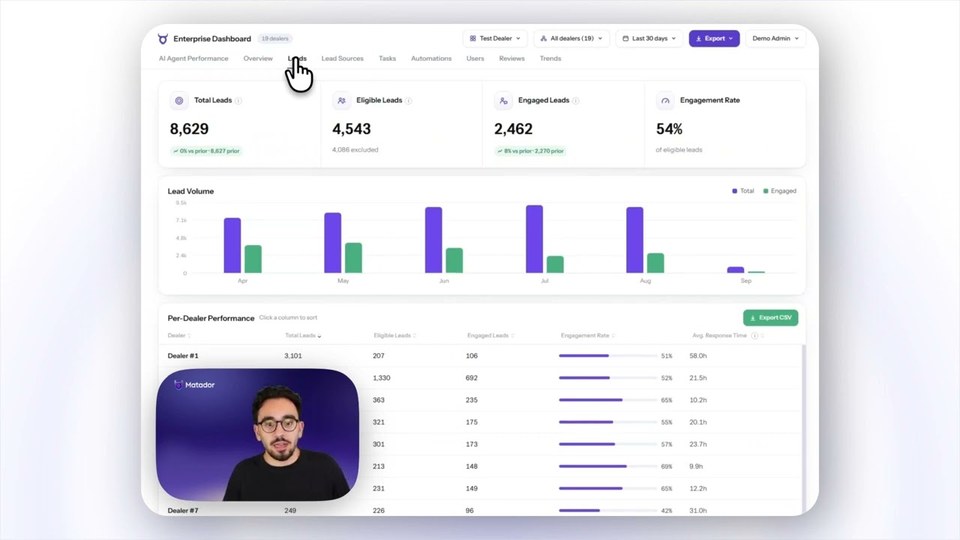Open the Test Dealer dropdown
The height and width of the screenshot is (540, 960).
(495, 39)
